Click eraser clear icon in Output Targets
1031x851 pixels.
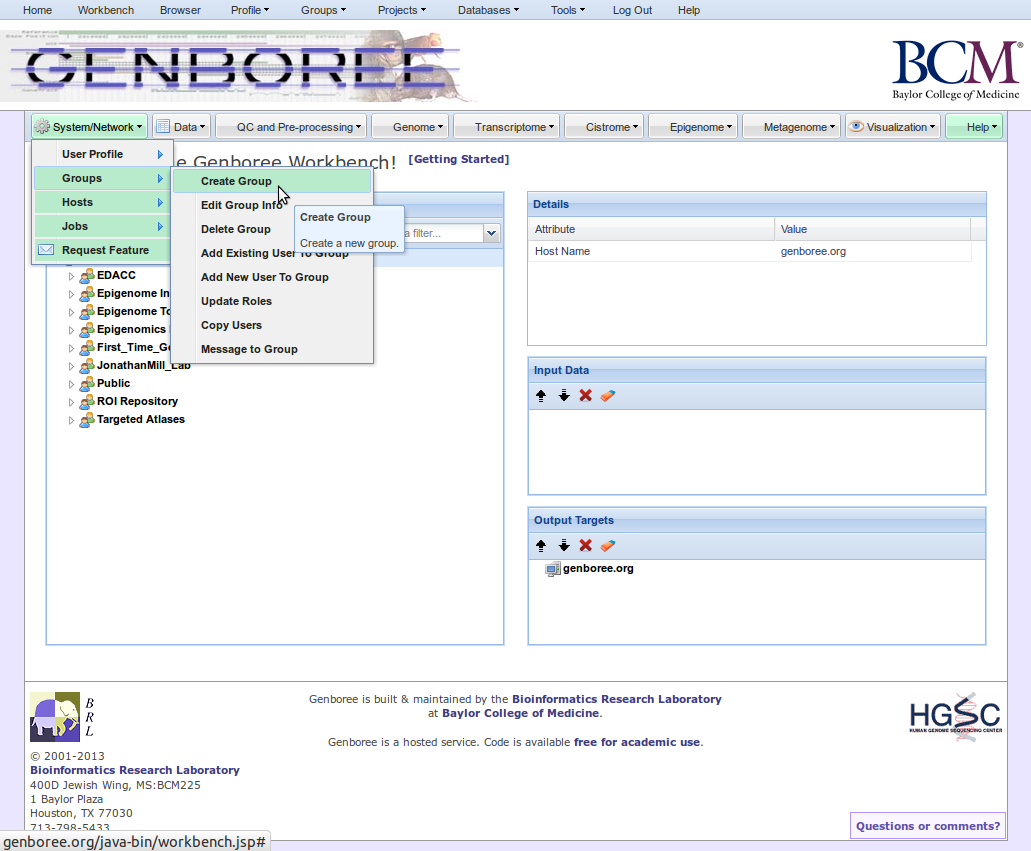click(x=608, y=546)
